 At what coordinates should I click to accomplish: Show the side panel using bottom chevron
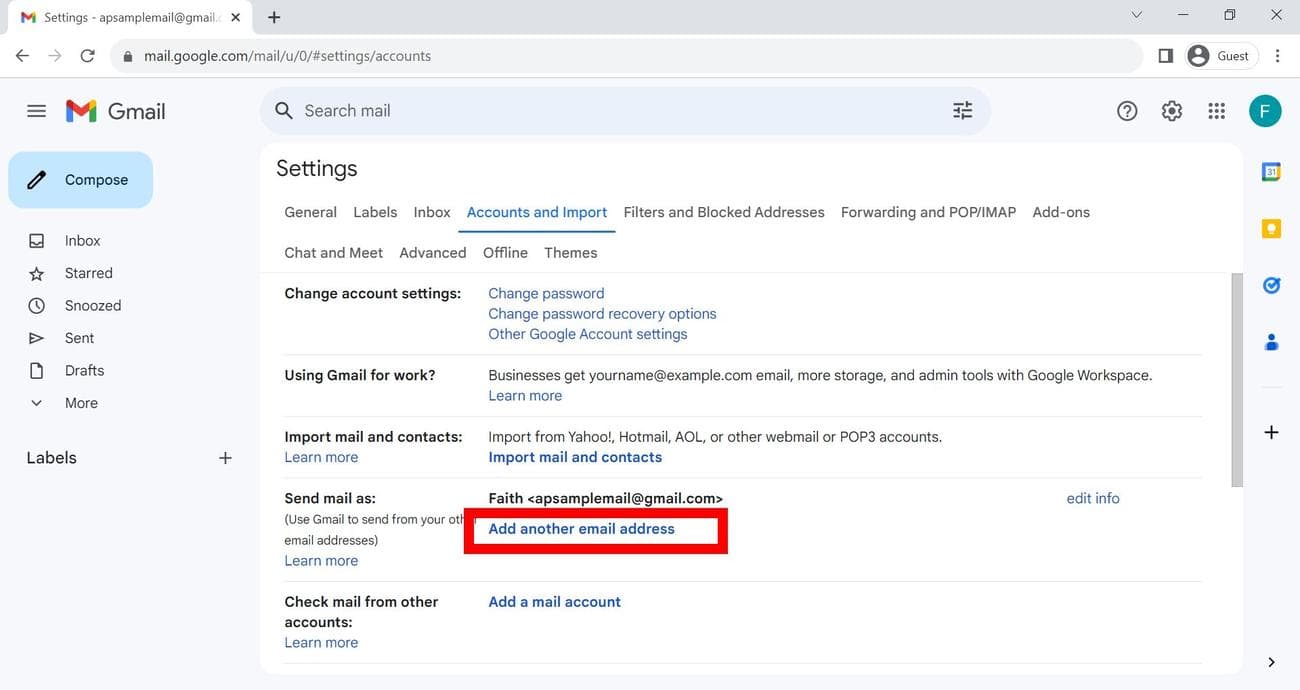[x=1271, y=662]
